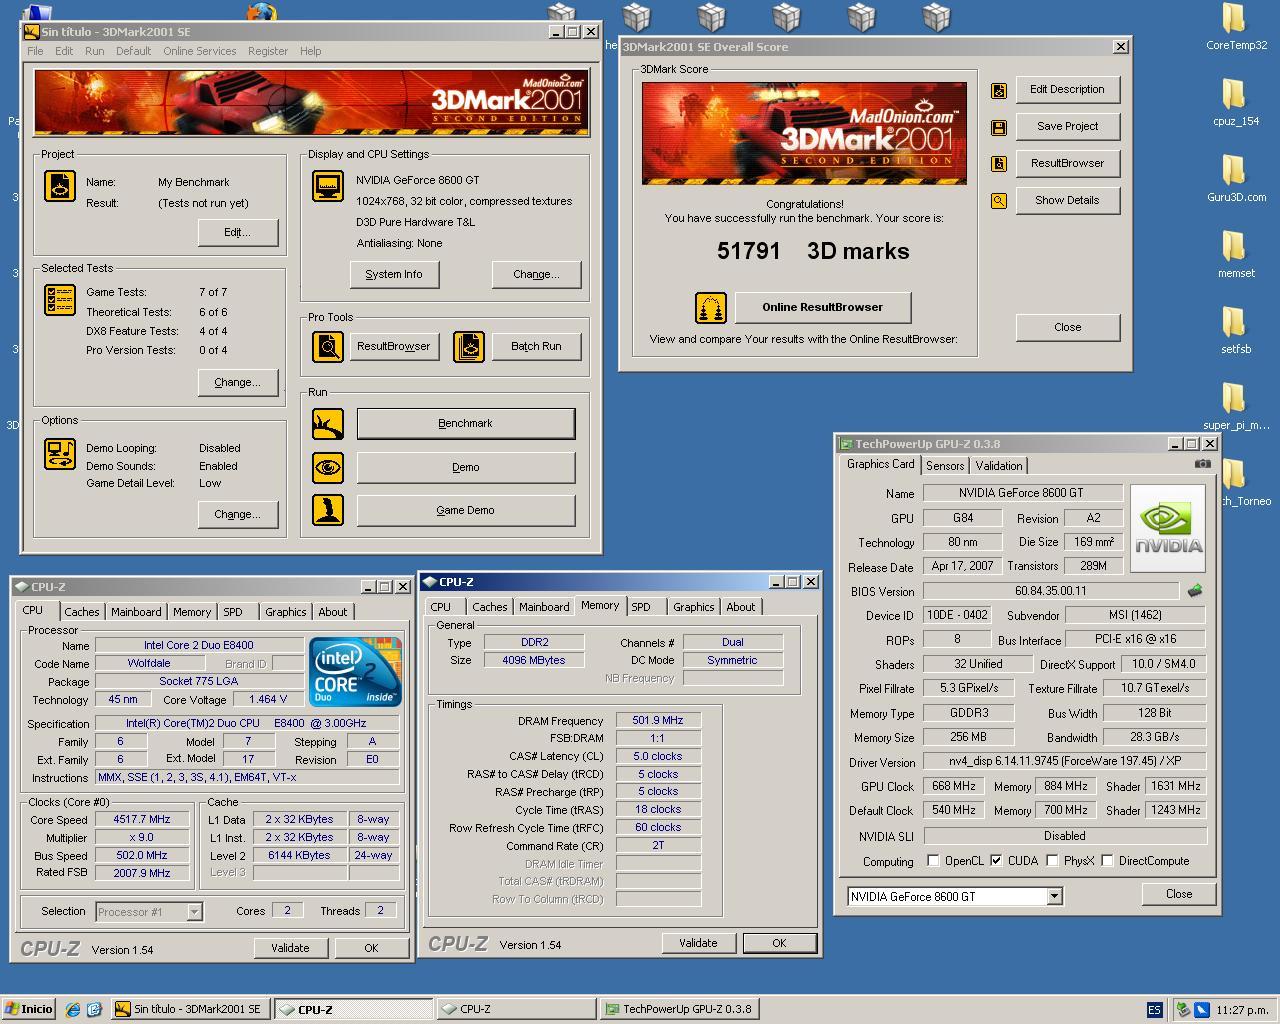This screenshot has height=1024, width=1280.
Task: Click OK in the Memory CPU-Z window
Action: [779, 943]
